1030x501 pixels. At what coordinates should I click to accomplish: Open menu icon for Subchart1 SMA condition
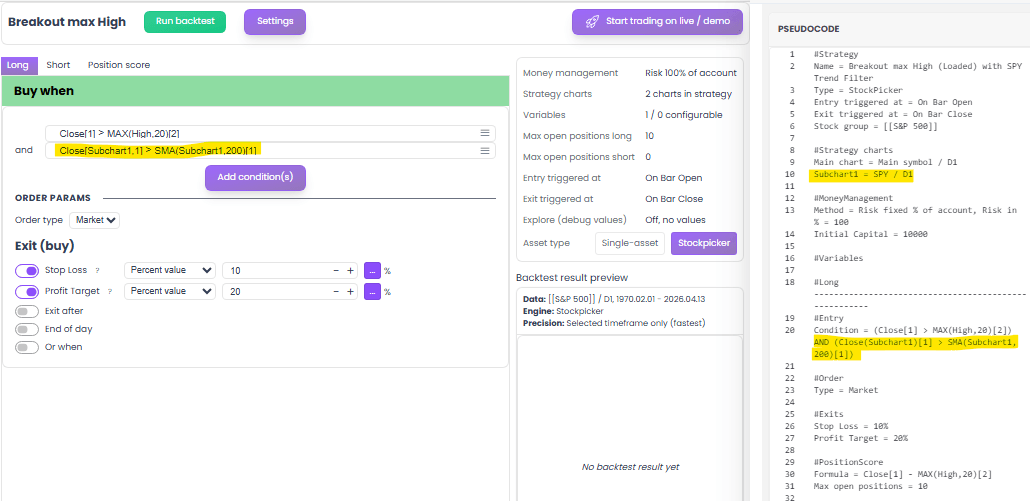[x=485, y=150]
